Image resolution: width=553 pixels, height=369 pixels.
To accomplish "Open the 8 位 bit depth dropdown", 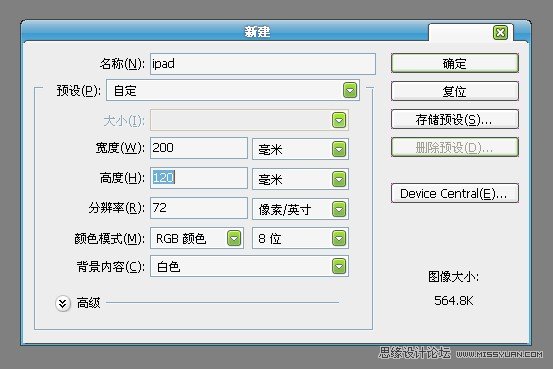I will tap(300, 238).
